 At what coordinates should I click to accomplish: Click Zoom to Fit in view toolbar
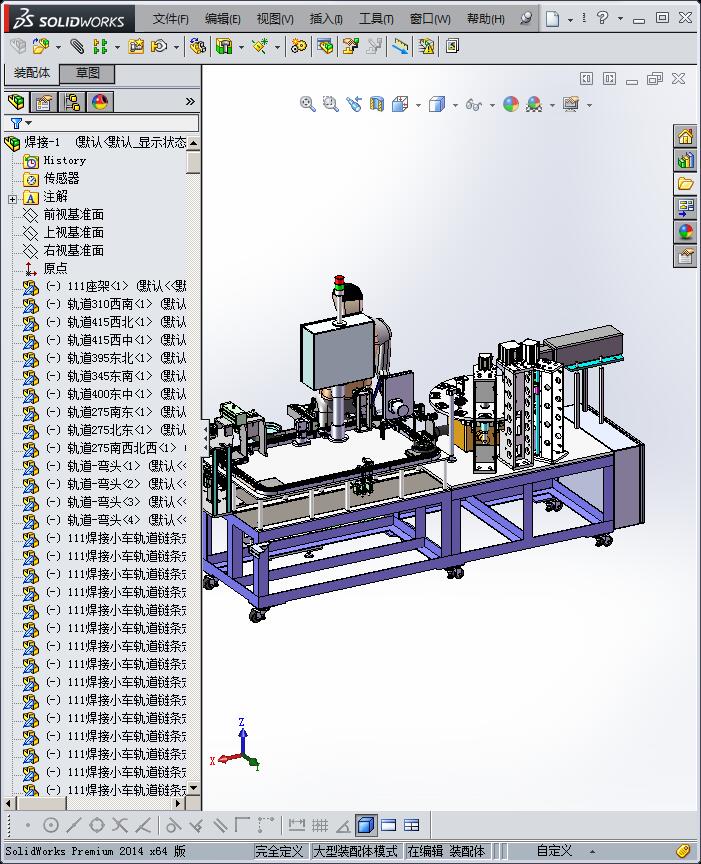(x=308, y=104)
